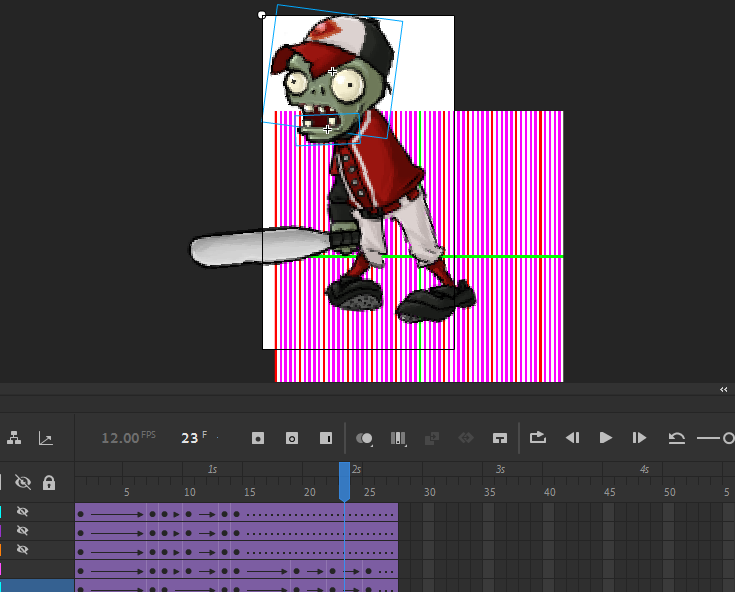Adjust the timeline zoom slider handle
This screenshot has height=592, width=735.
[728, 438]
